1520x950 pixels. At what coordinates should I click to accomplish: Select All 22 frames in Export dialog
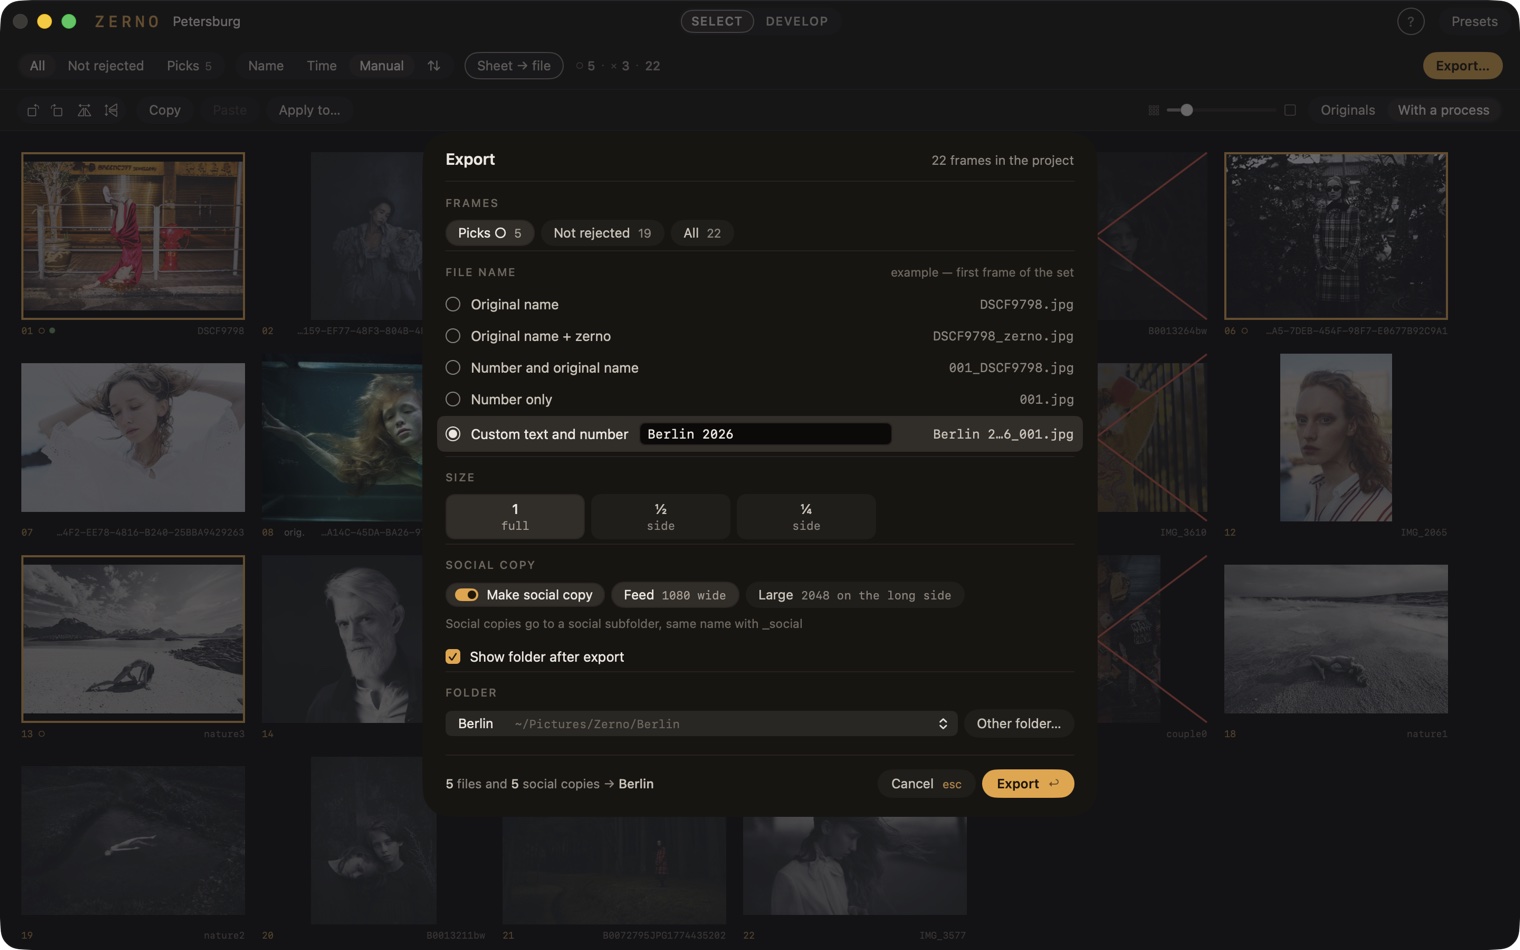tap(702, 233)
